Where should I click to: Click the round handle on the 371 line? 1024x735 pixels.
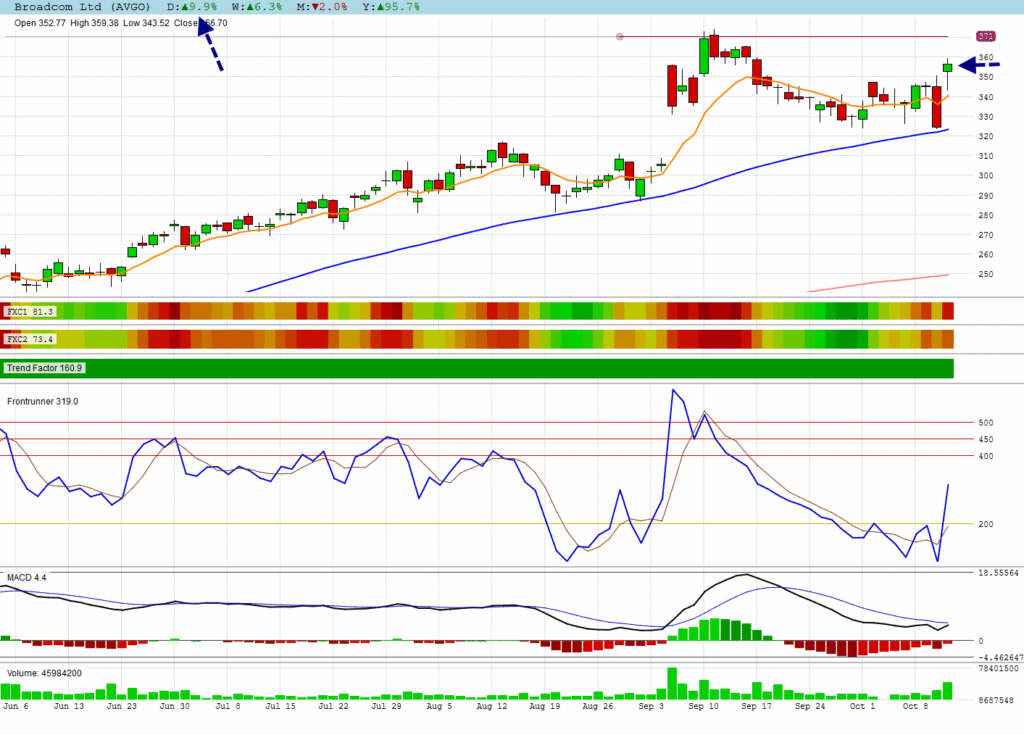620,37
